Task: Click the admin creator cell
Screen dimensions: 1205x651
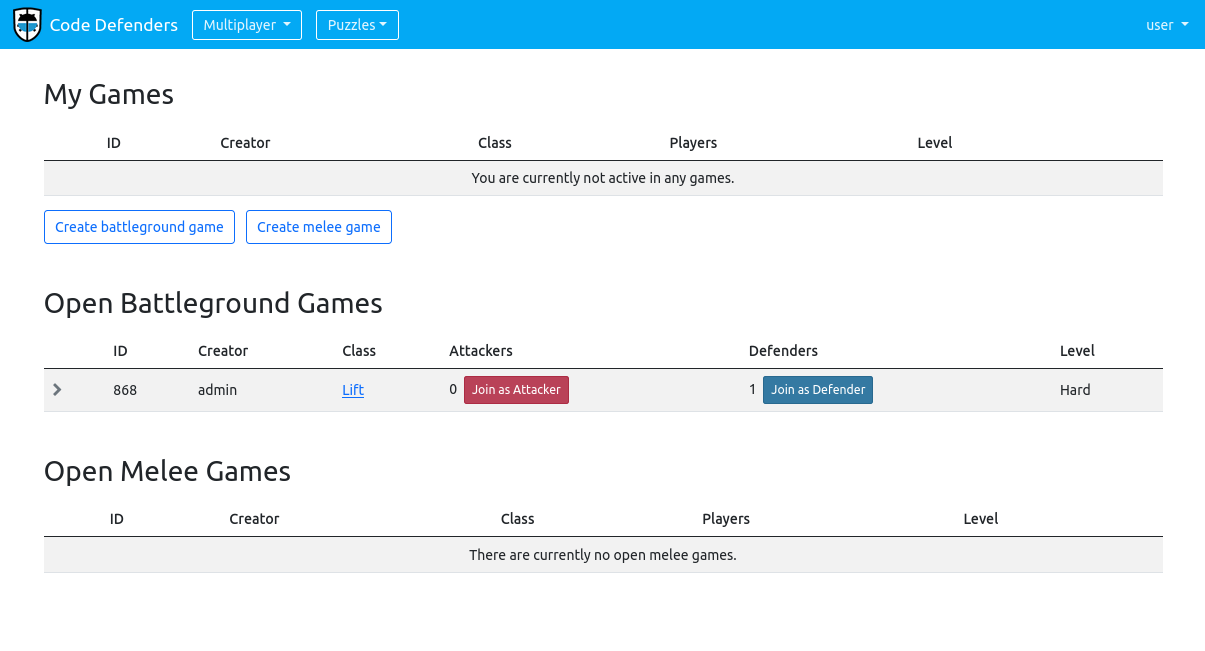Action: point(217,390)
